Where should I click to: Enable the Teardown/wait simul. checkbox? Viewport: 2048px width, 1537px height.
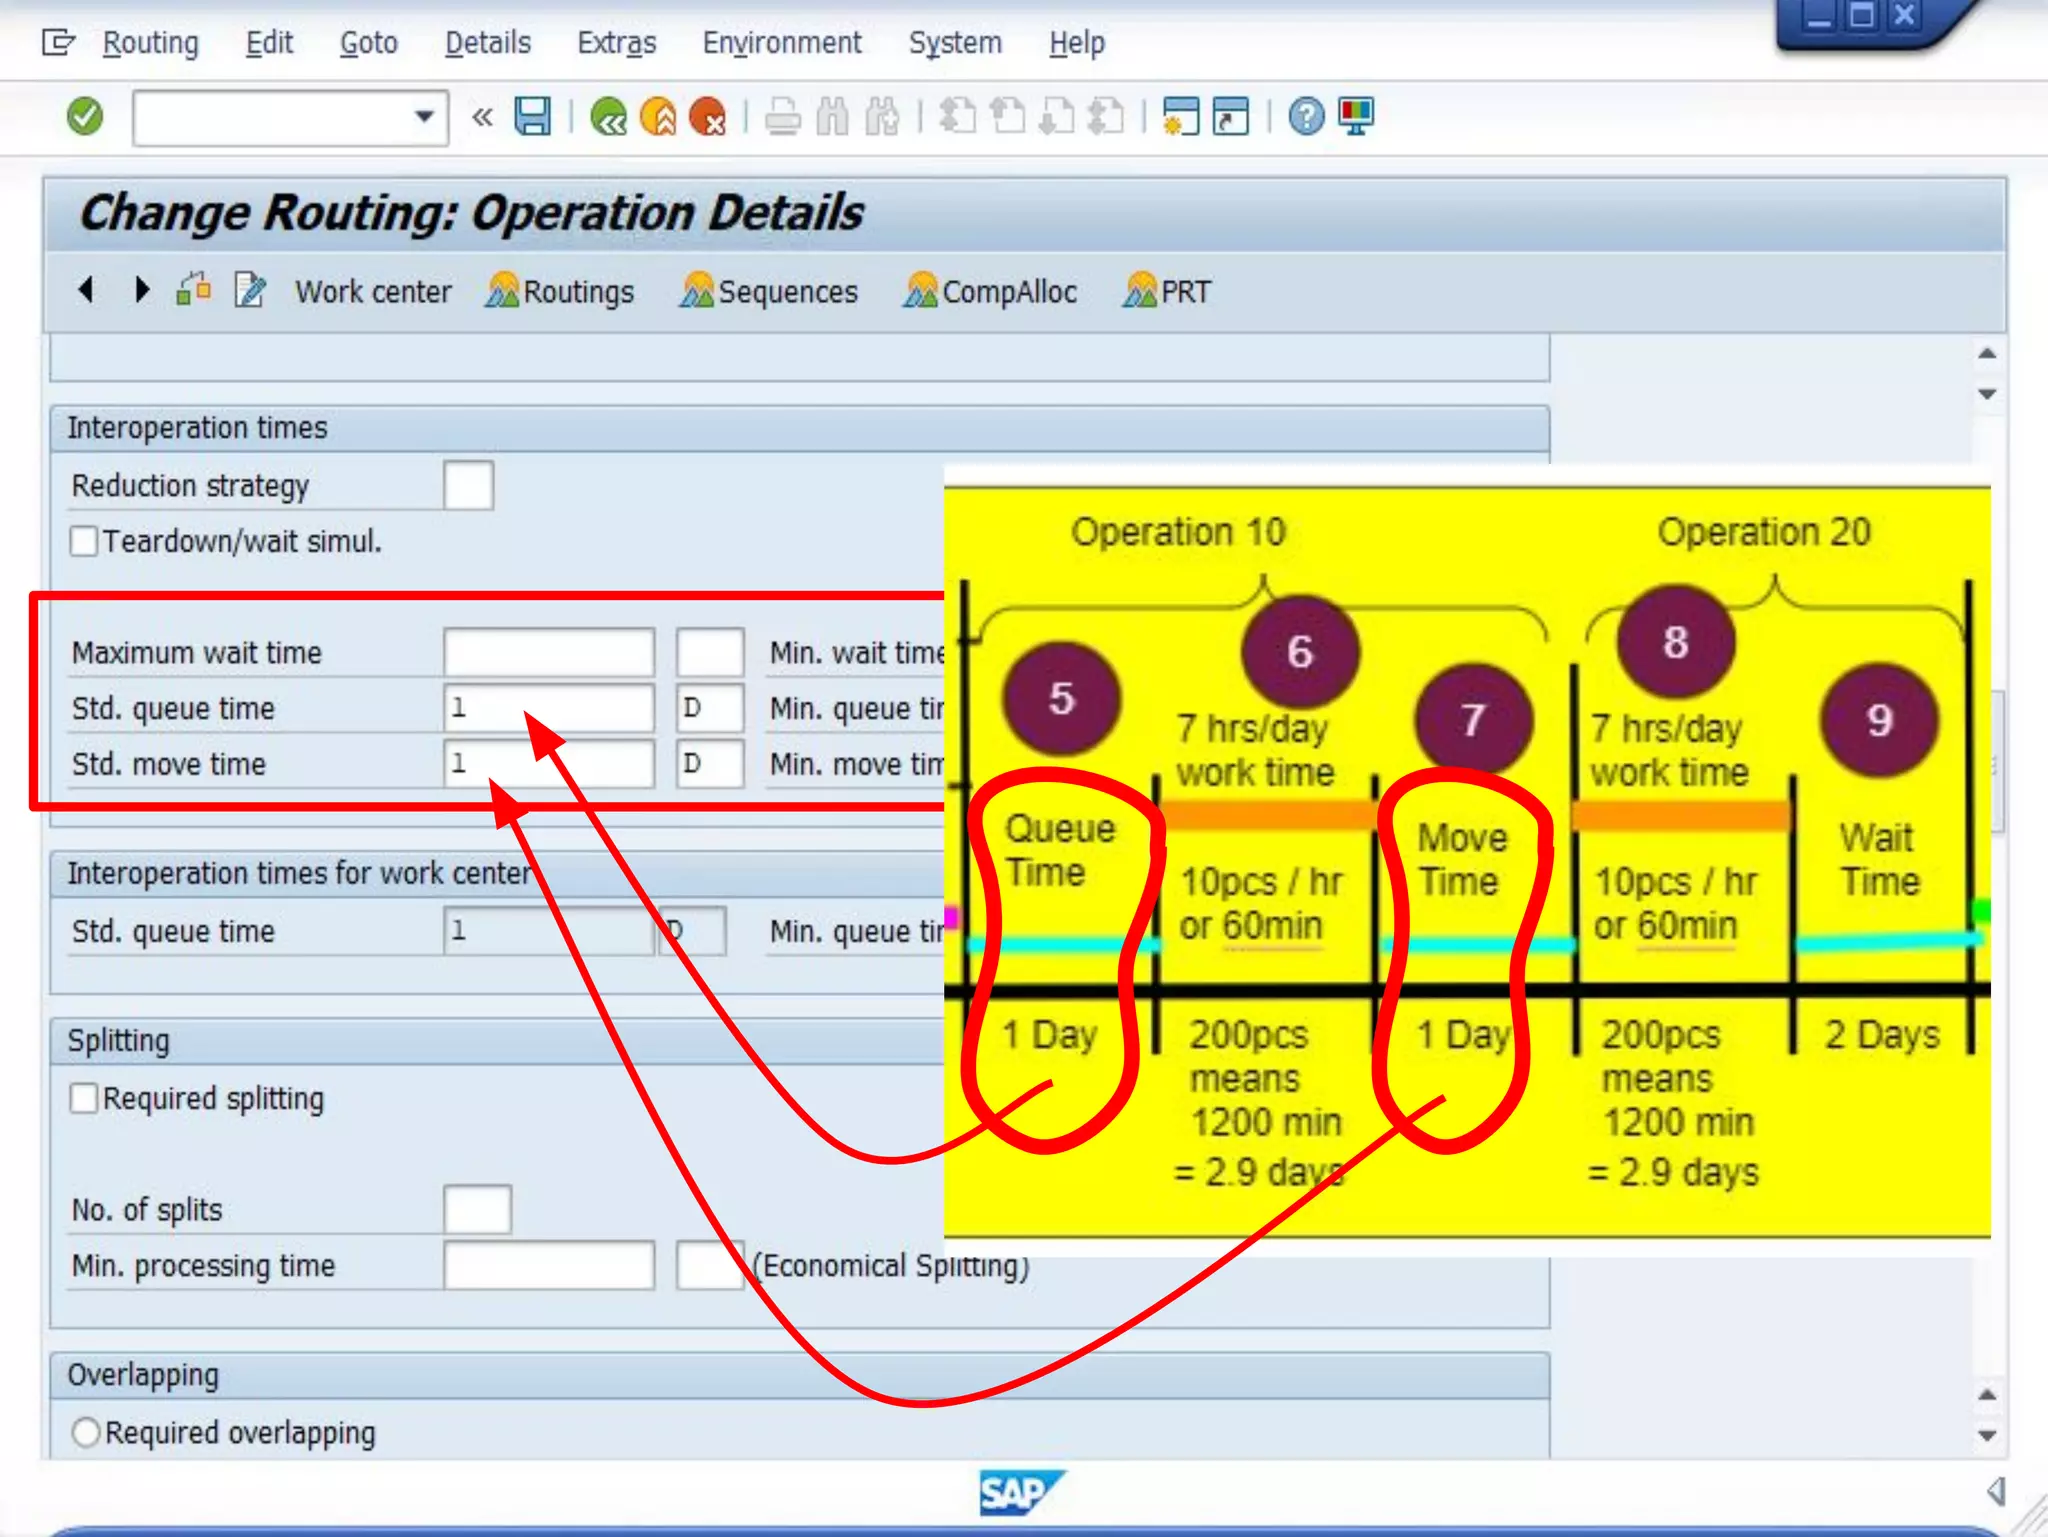[84, 541]
